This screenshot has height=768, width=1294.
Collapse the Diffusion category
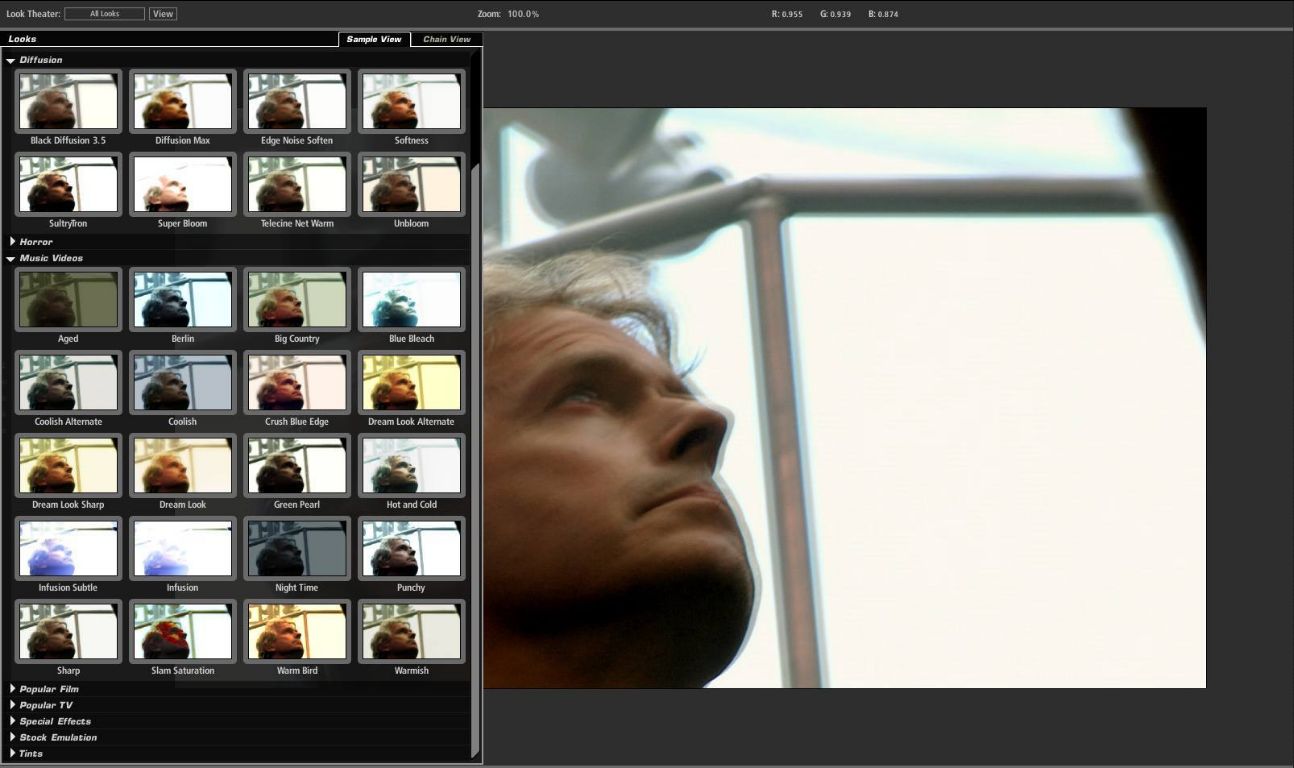[x=10, y=60]
